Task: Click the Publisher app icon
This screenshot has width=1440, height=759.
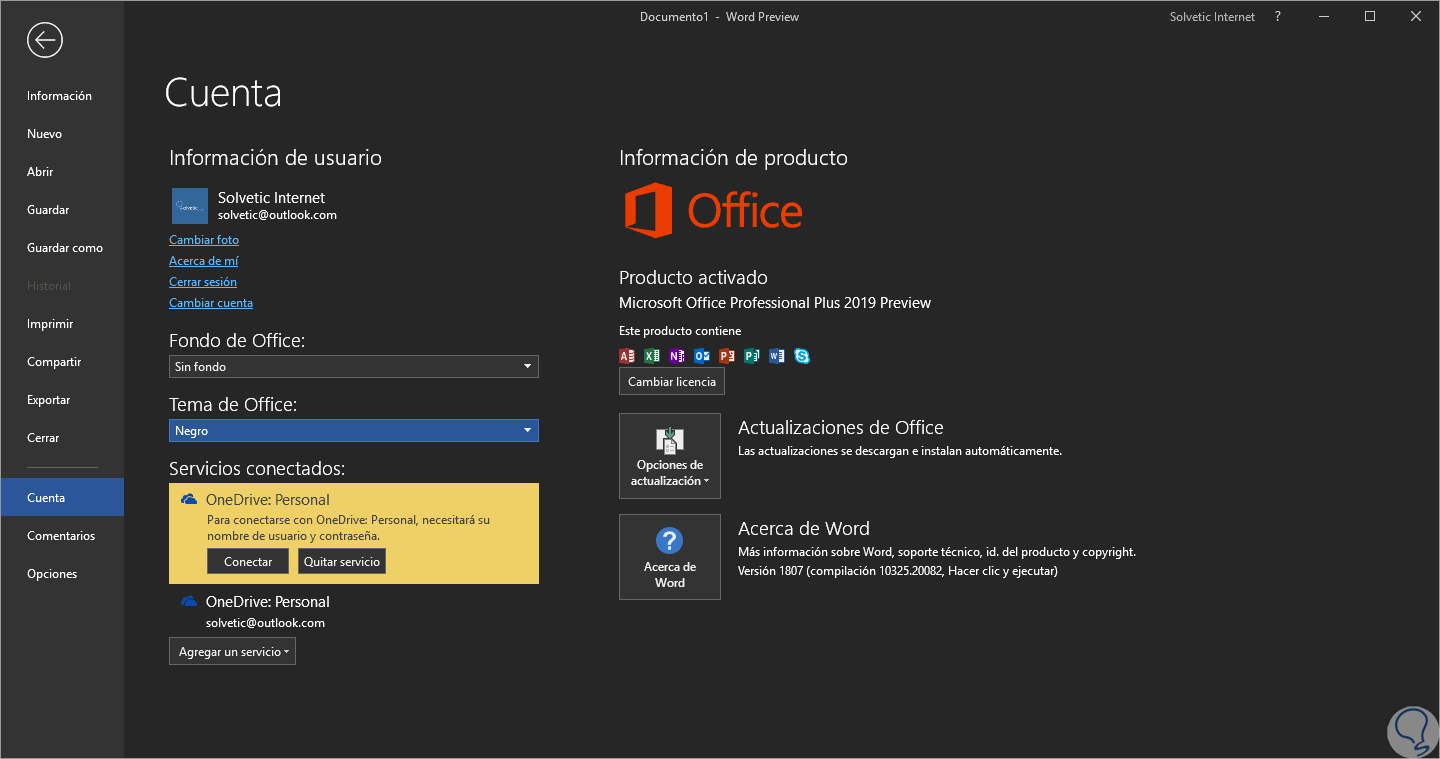Action: click(752, 355)
